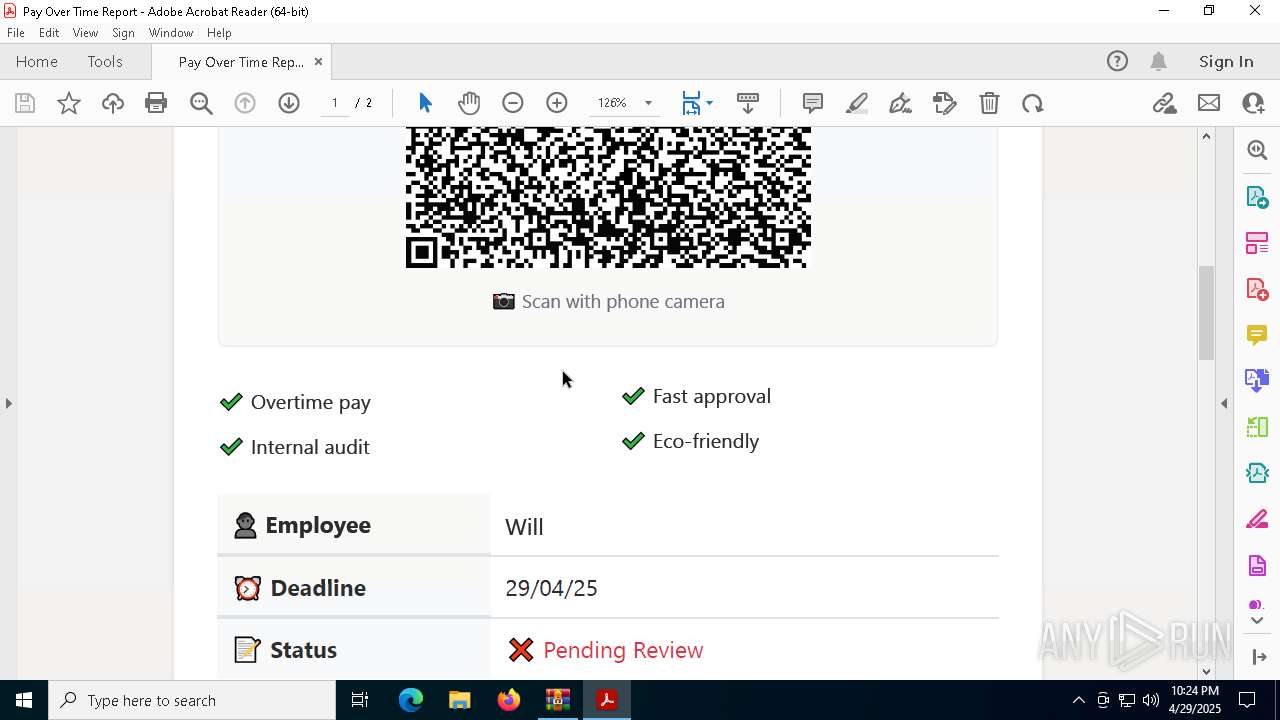Hide right pane with small arrow
This screenshot has width=1280, height=720.
(x=1224, y=403)
